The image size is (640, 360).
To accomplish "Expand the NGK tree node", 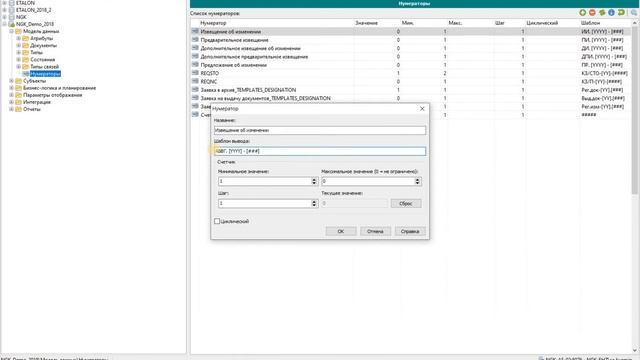I will tap(4, 17).
